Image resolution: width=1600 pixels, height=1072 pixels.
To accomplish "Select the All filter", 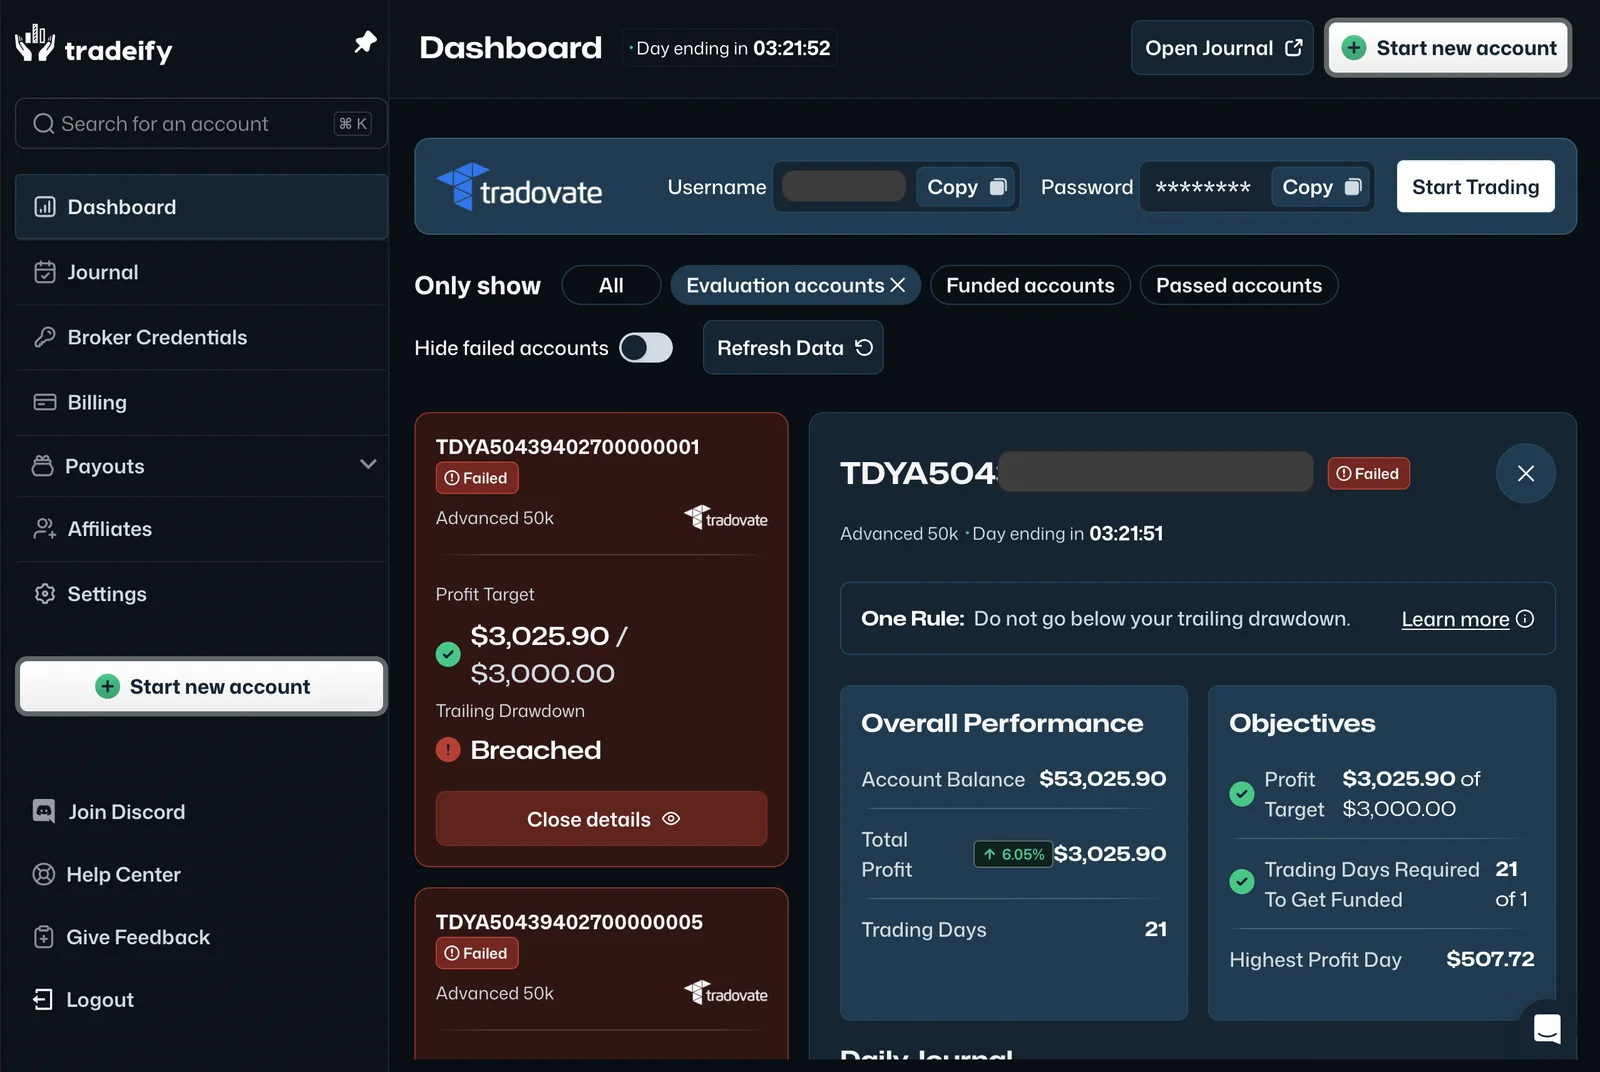I will pyautogui.click(x=611, y=285).
